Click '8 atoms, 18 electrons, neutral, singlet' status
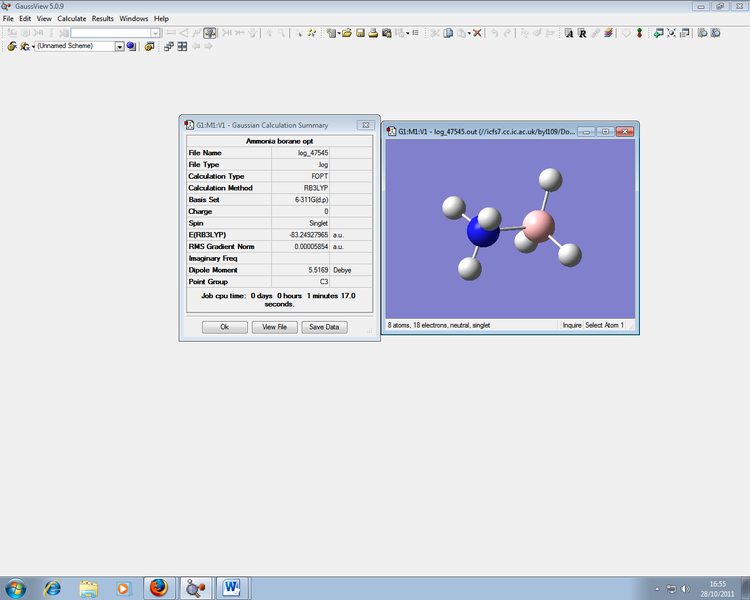The image size is (750, 600). pos(439,325)
